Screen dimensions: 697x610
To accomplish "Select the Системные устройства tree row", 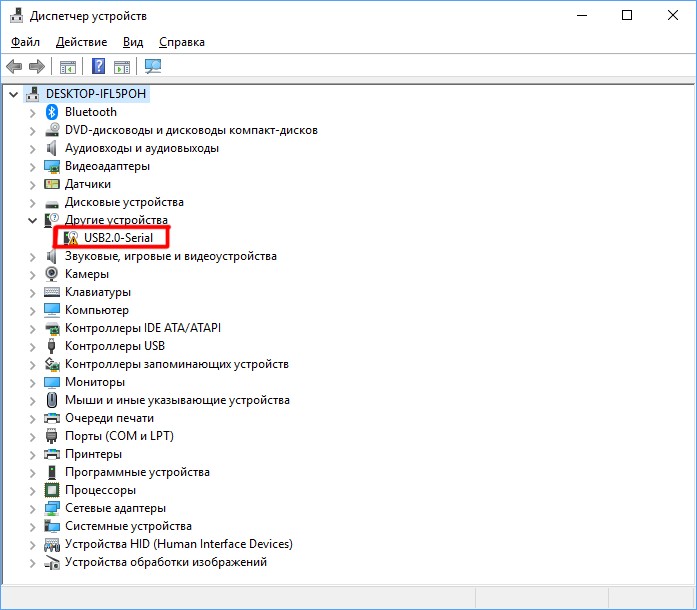I will coord(128,526).
